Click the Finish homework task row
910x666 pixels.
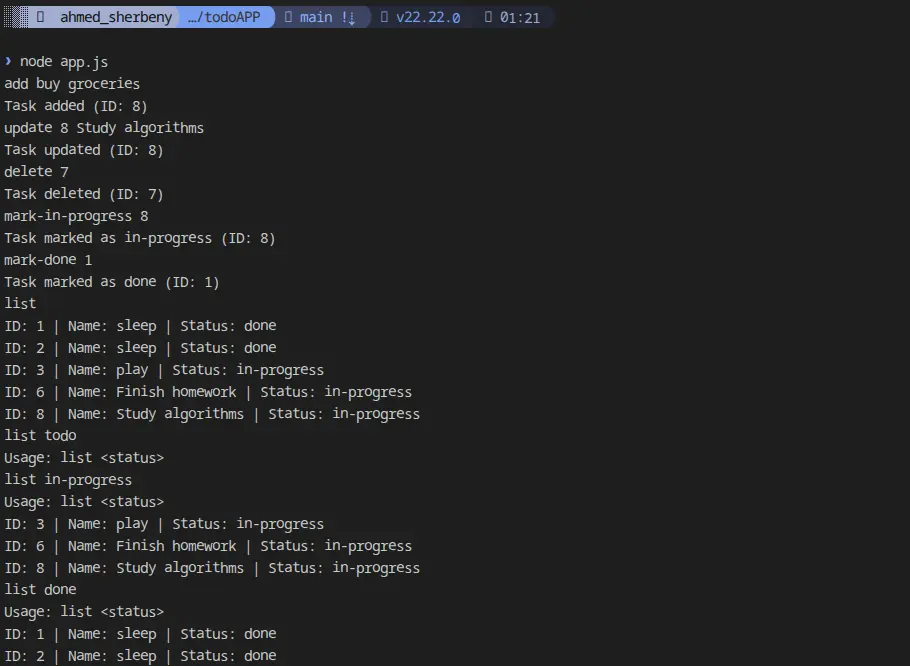[x=208, y=391]
